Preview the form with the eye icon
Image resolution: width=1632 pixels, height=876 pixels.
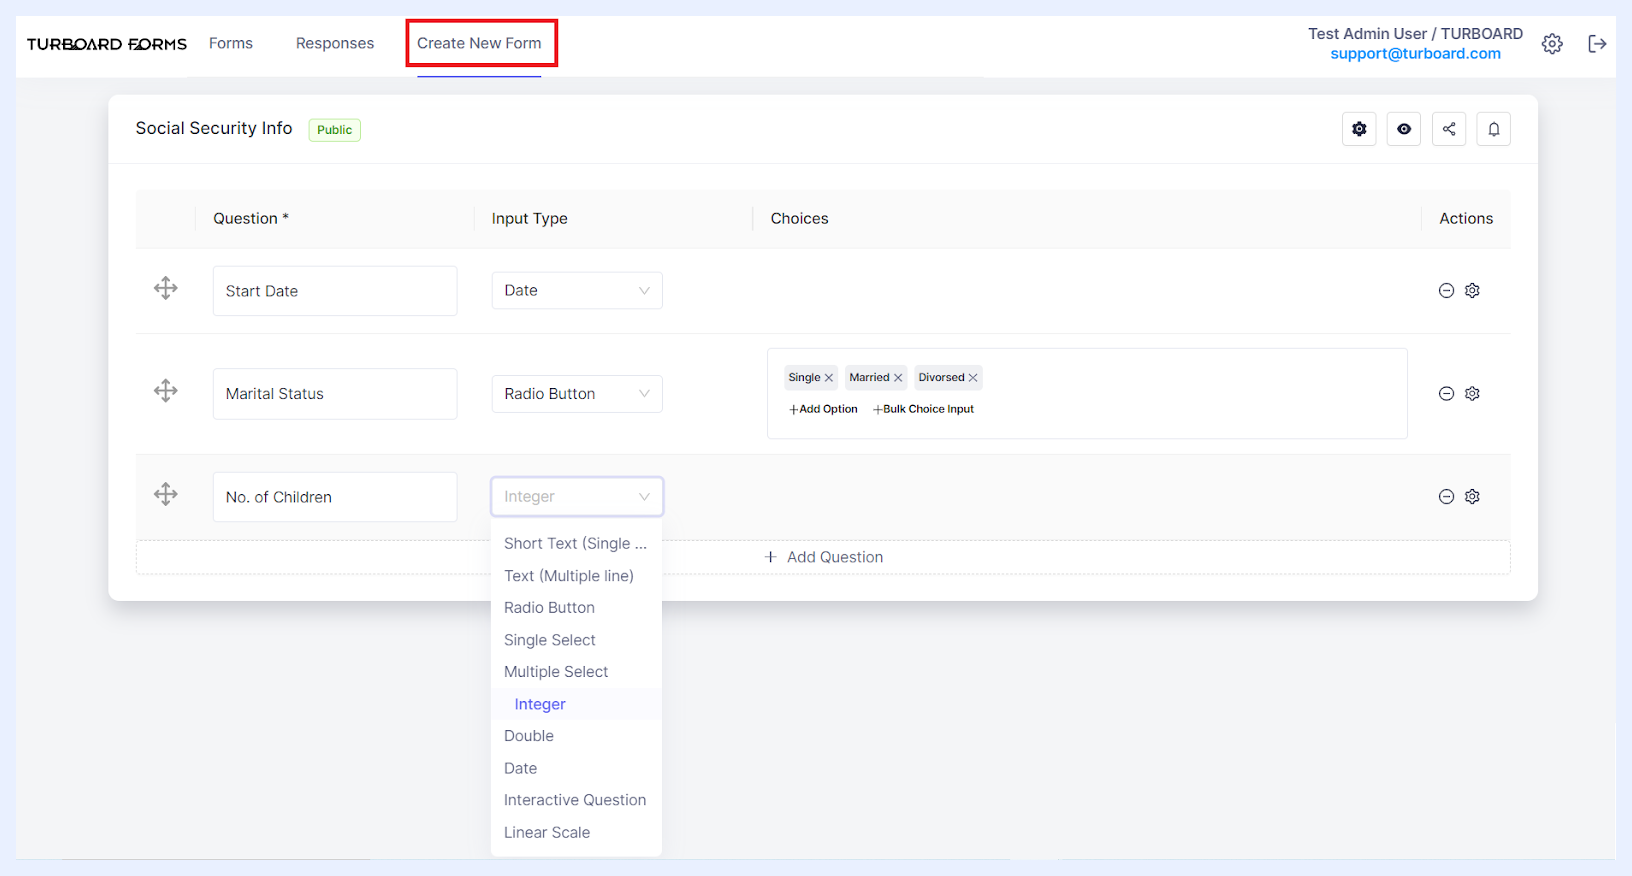pos(1404,129)
